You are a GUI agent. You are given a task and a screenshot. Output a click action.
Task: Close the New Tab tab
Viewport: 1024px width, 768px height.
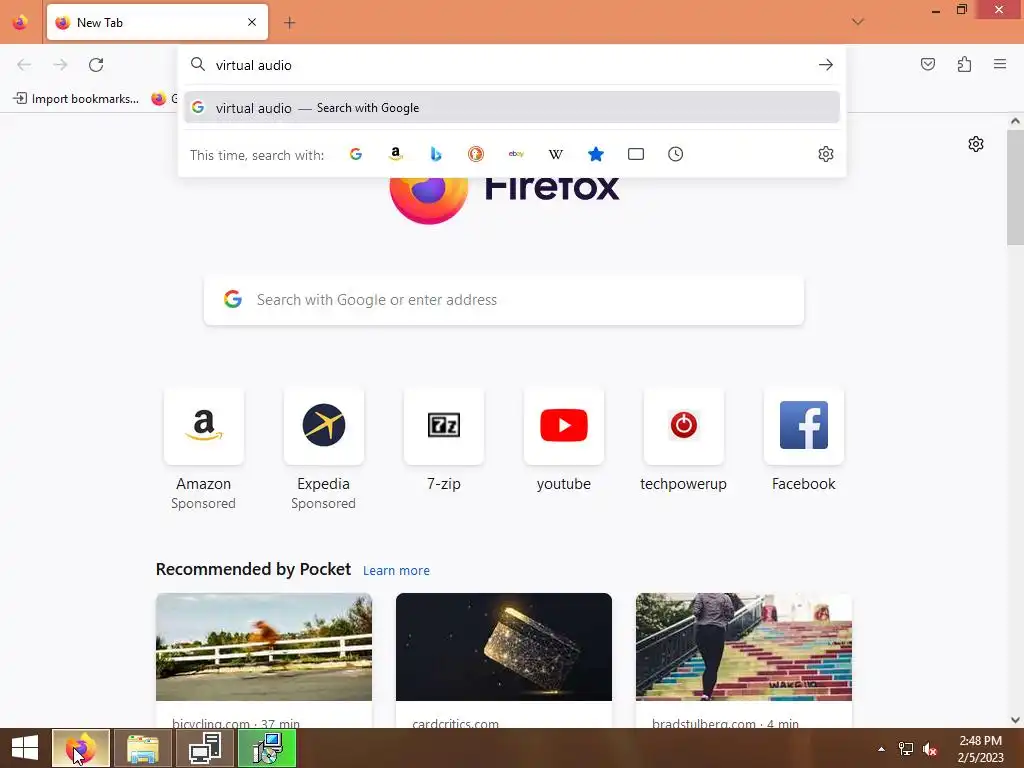[252, 22]
